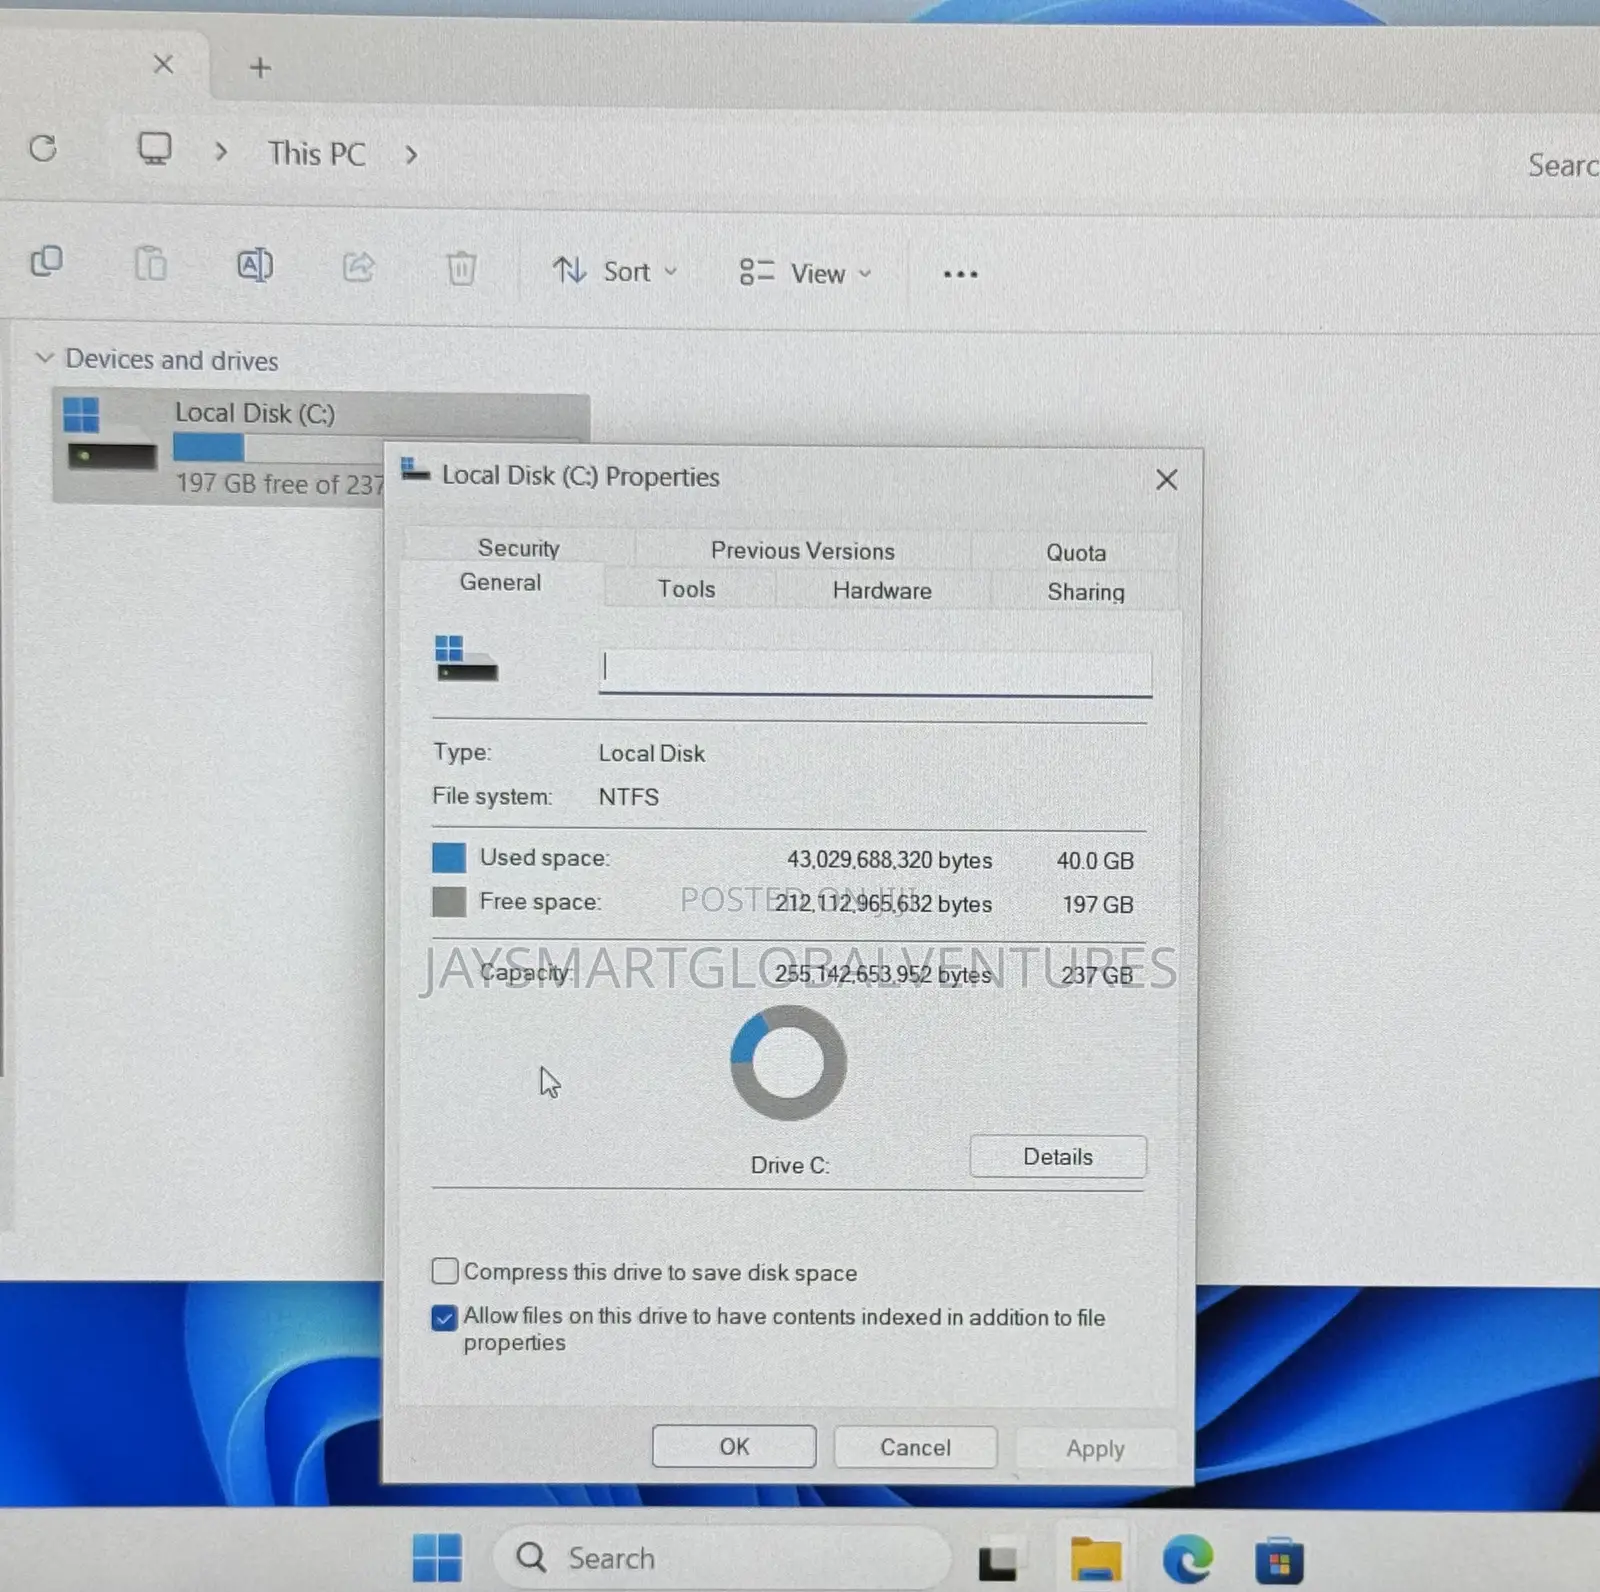Open the See more three-dots menu
This screenshot has height=1592, width=1600.
(x=960, y=274)
